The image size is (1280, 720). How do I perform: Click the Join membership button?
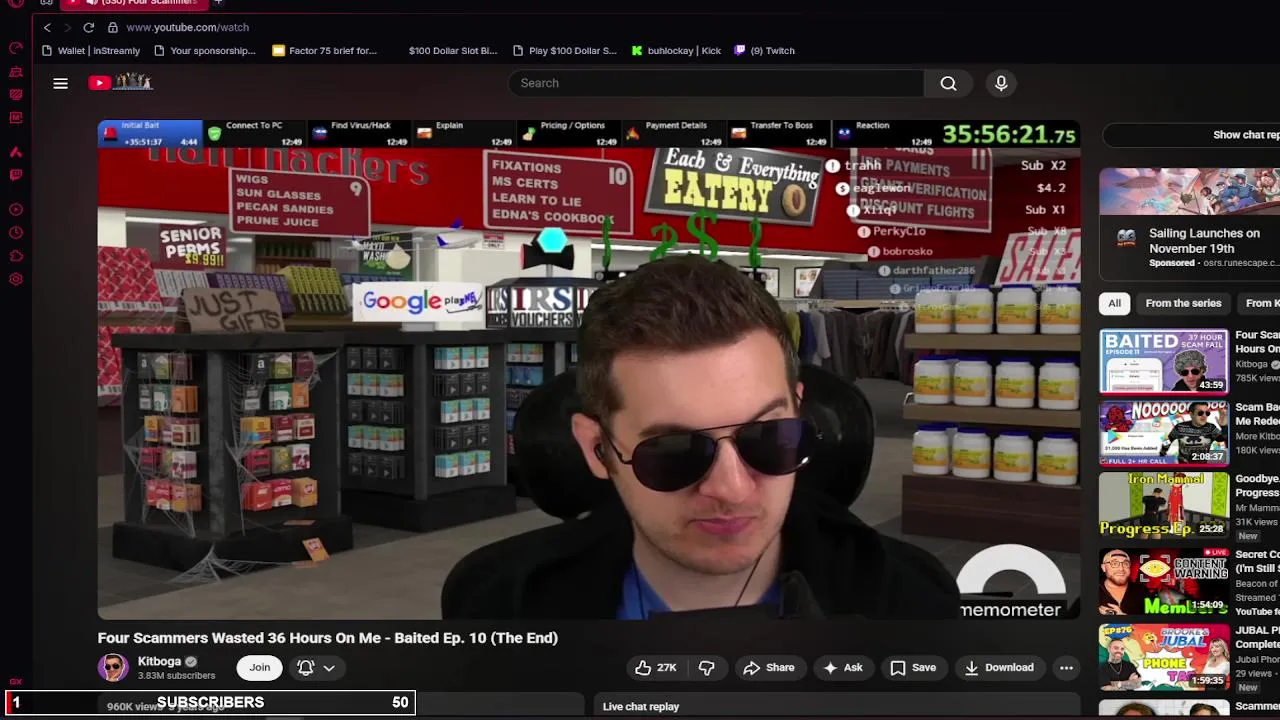point(260,667)
